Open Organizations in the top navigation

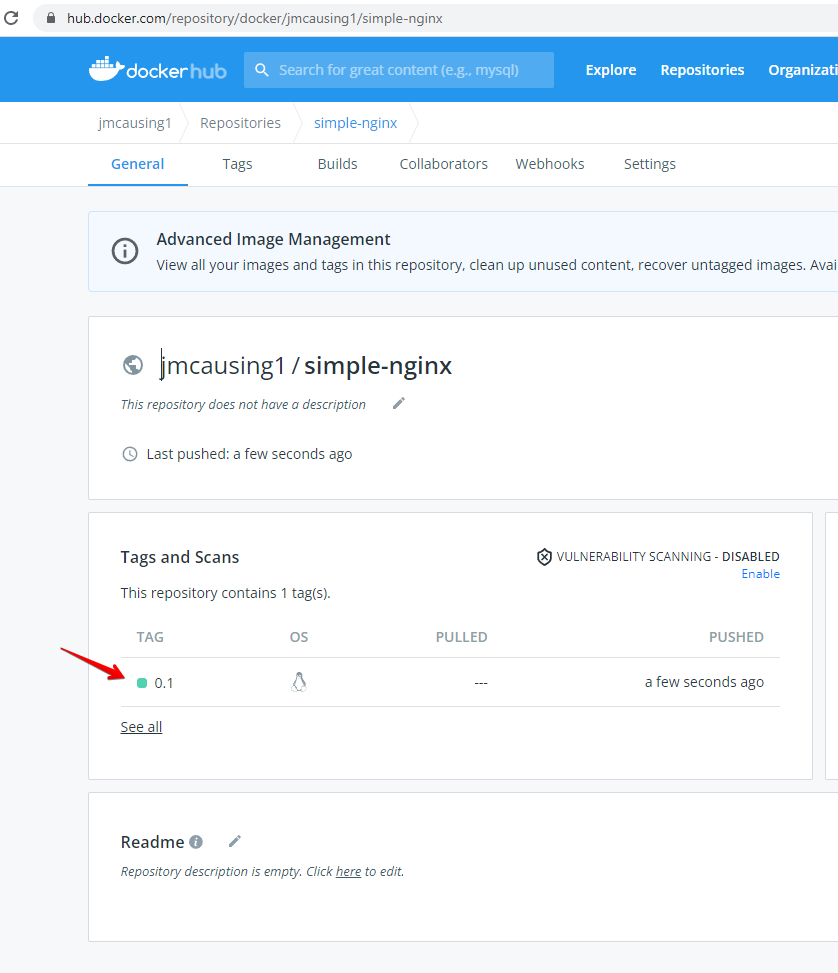pos(803,70)
